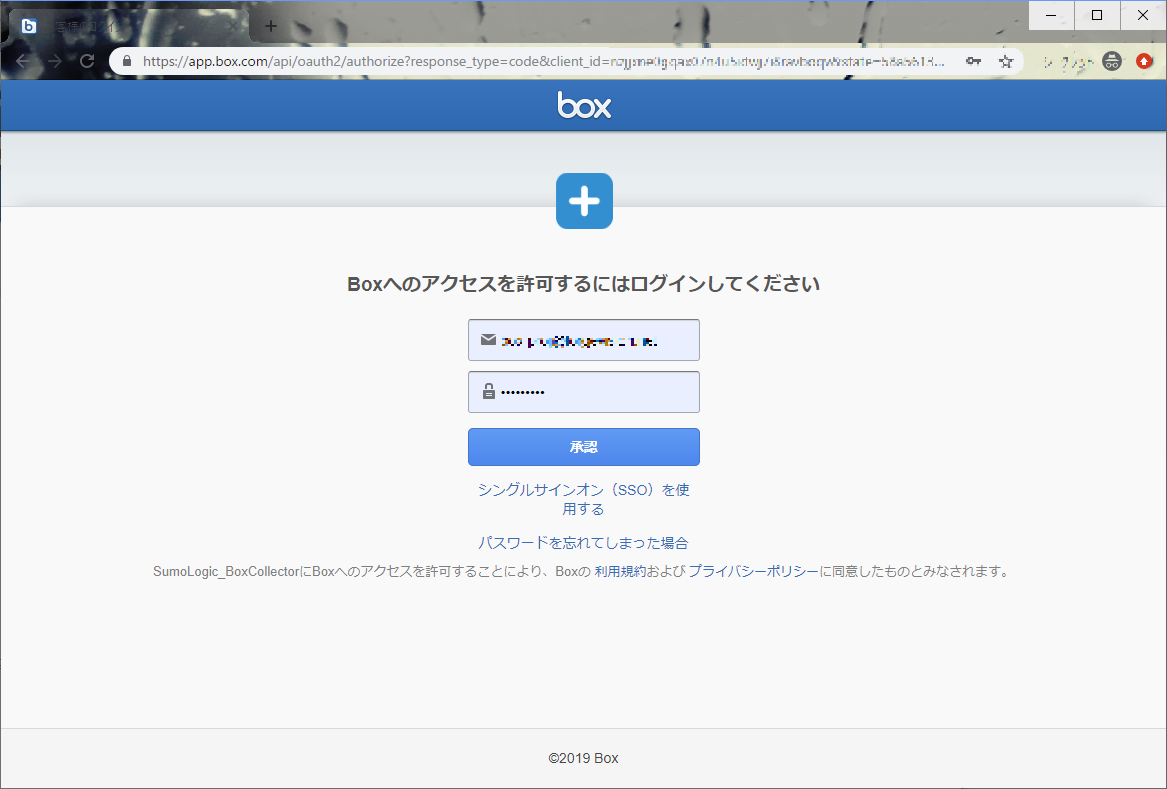Click the 承認 authorize button
This screenshot has height=789, width=1167.
click(584, 447)
